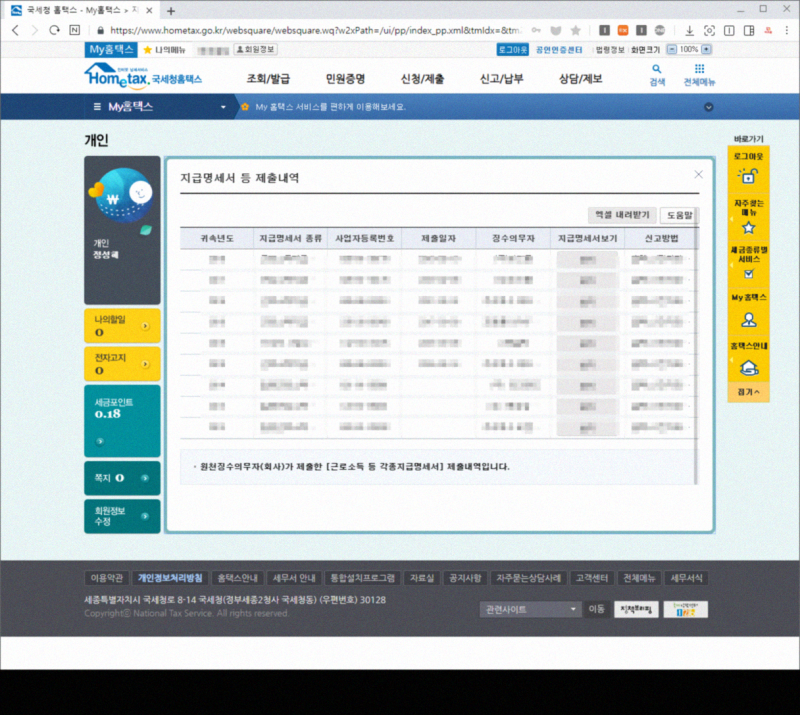Click the 로그아웃 lock shortcut icon
Viewport: 800px width, 715px height.
(748, 177)
